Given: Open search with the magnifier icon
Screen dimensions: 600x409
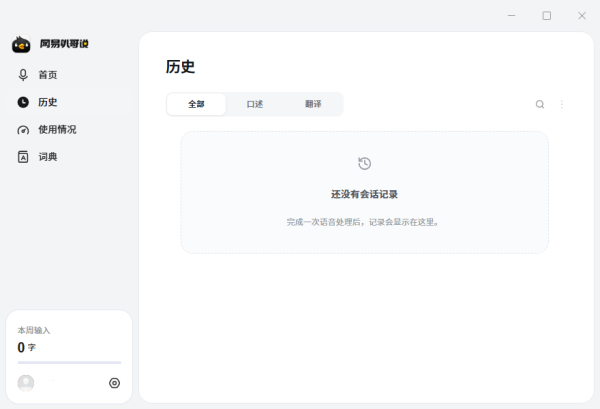Looking at the screenshot, I should pos(540,104).
